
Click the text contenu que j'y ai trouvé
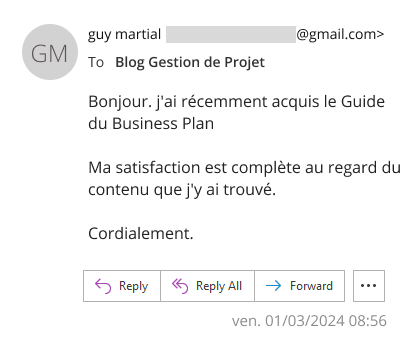tap(182, 190)
